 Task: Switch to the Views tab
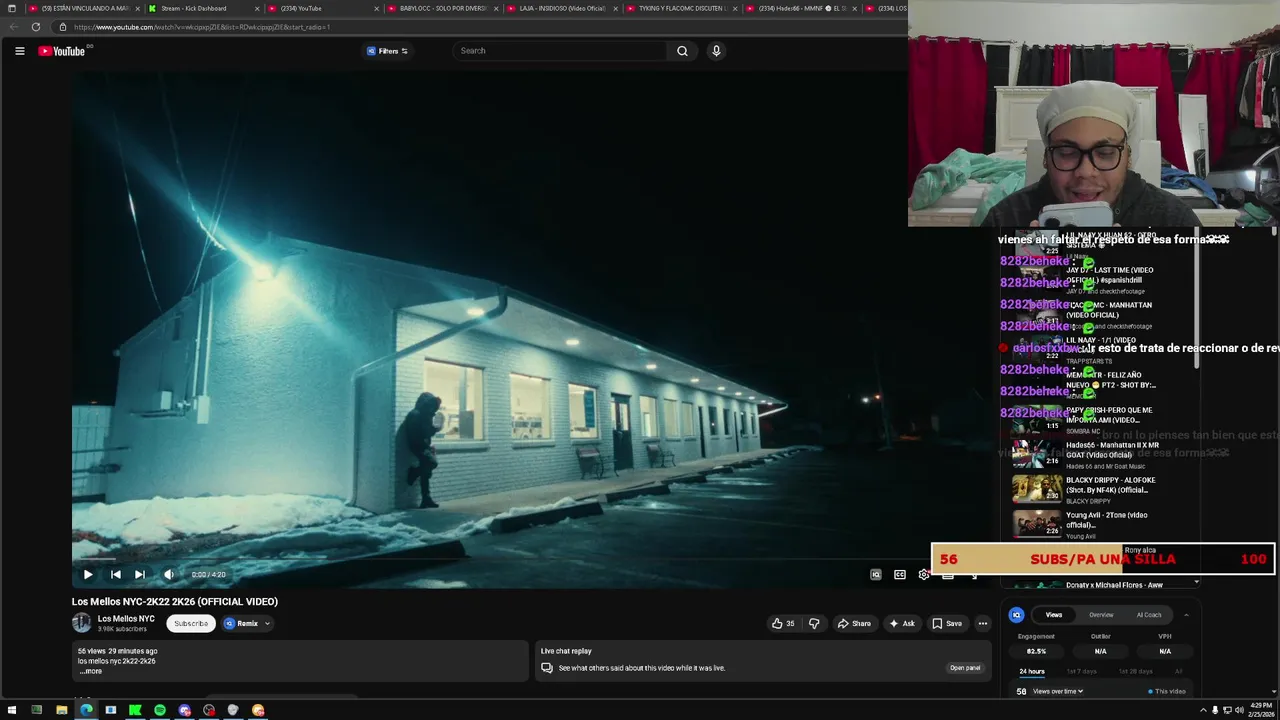1054,615
